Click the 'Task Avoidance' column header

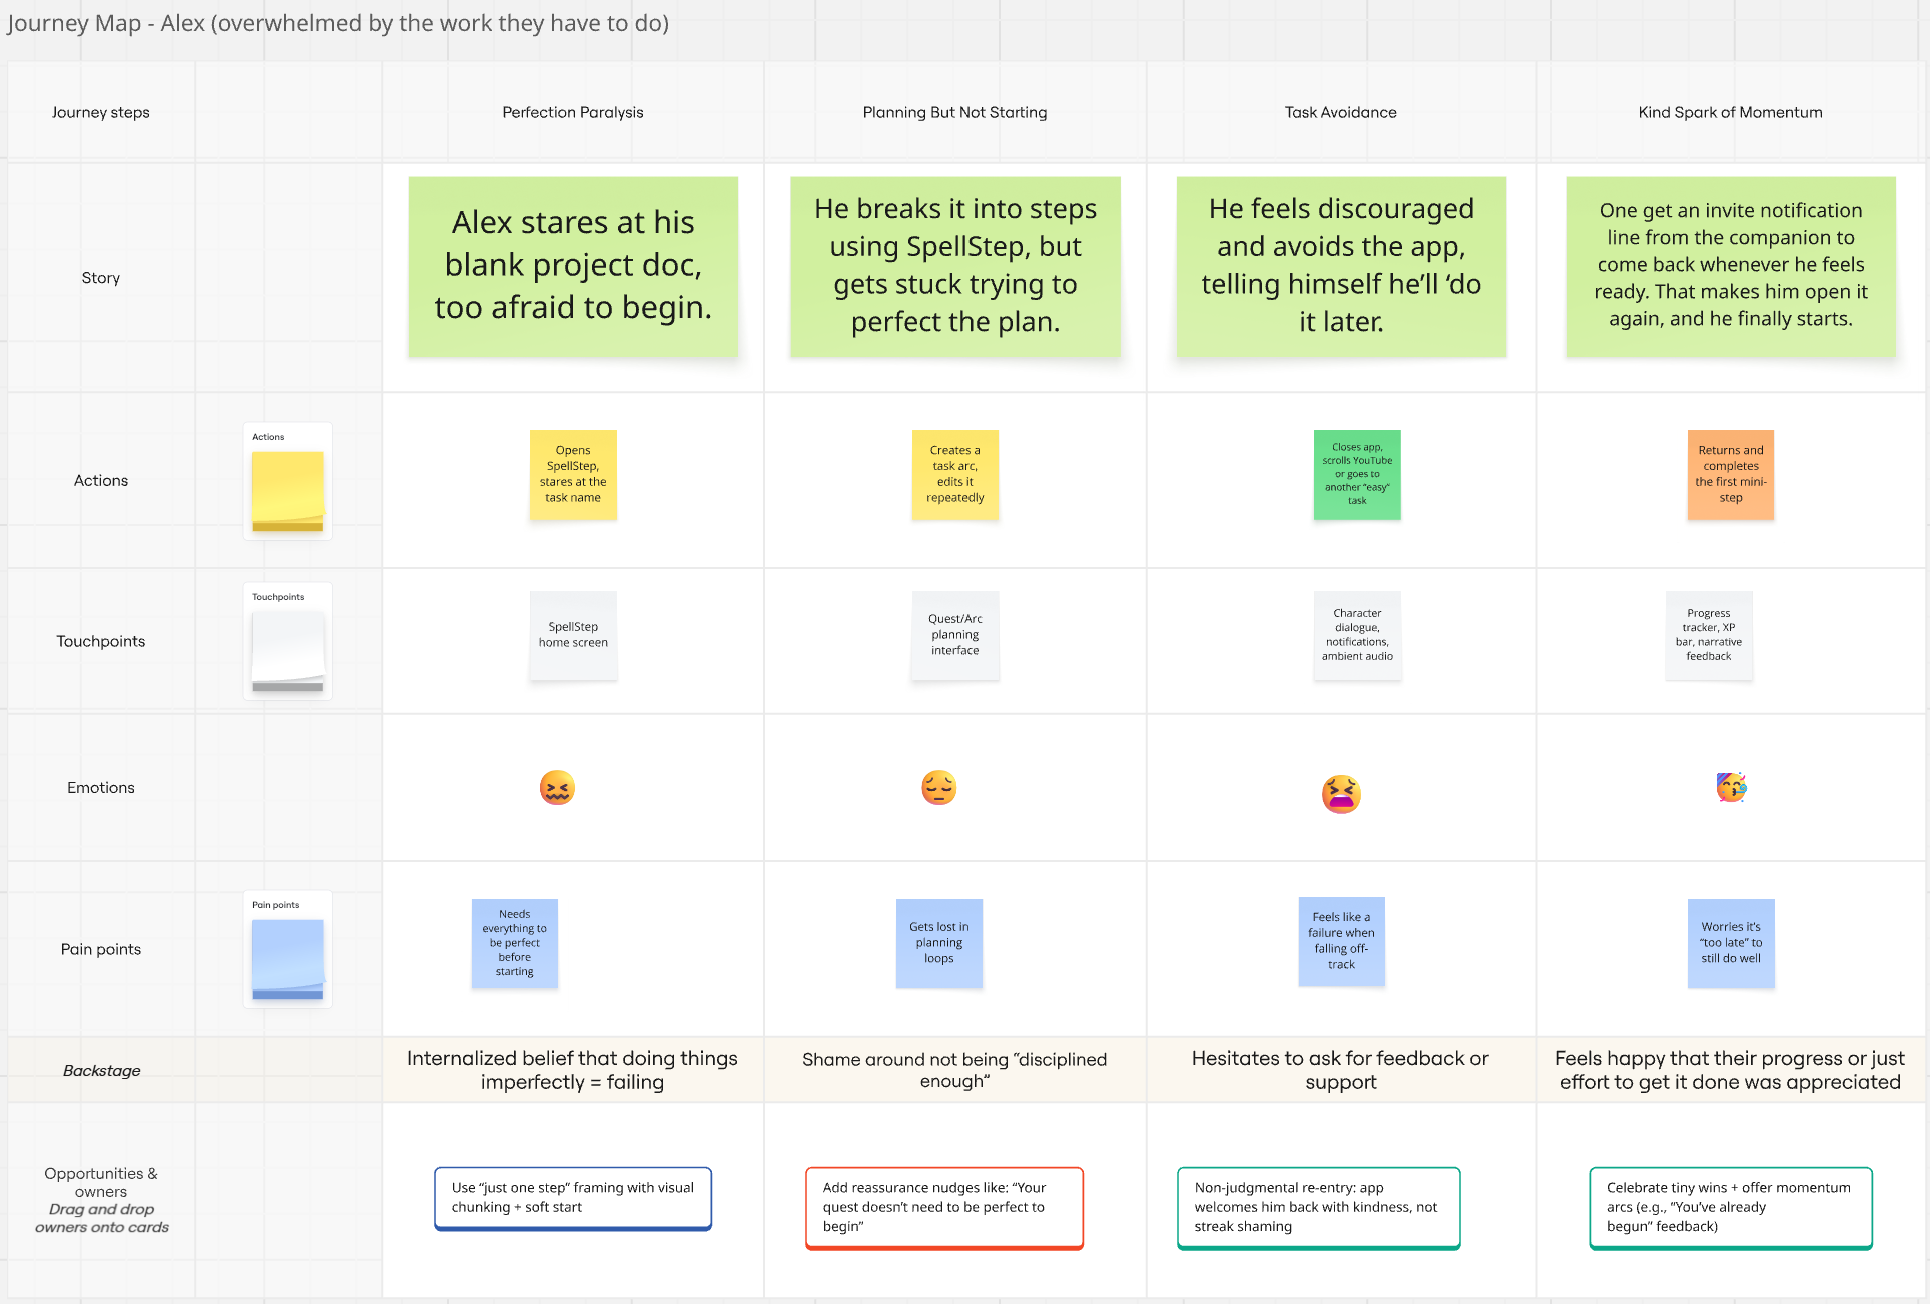tap(1341, 112)
